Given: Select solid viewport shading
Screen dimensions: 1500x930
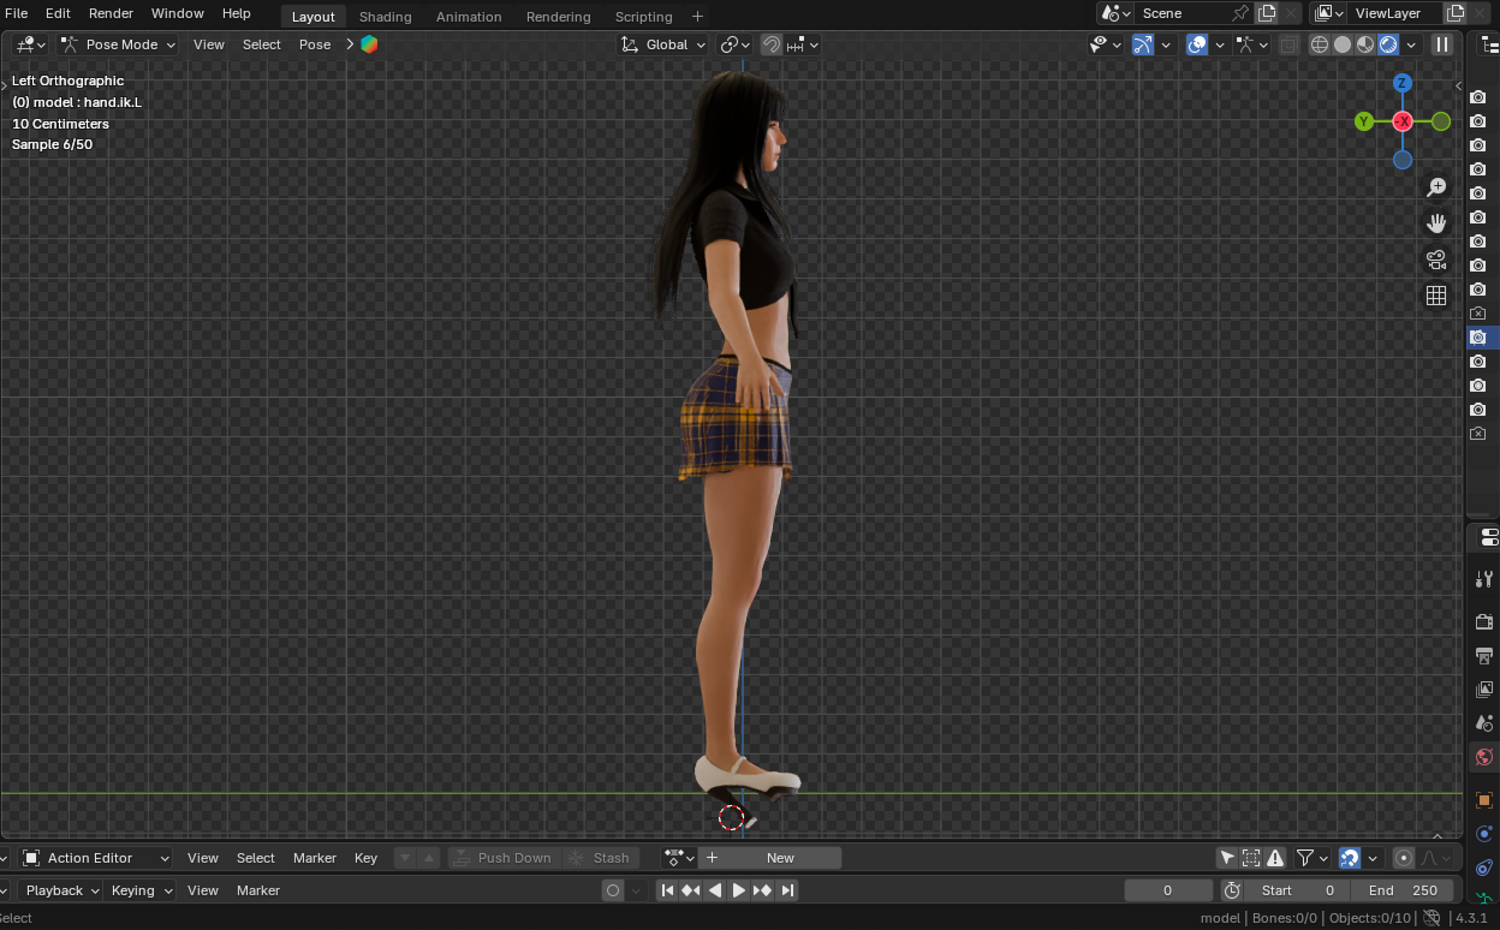Looking at the screenshot, I should 1343,44.
